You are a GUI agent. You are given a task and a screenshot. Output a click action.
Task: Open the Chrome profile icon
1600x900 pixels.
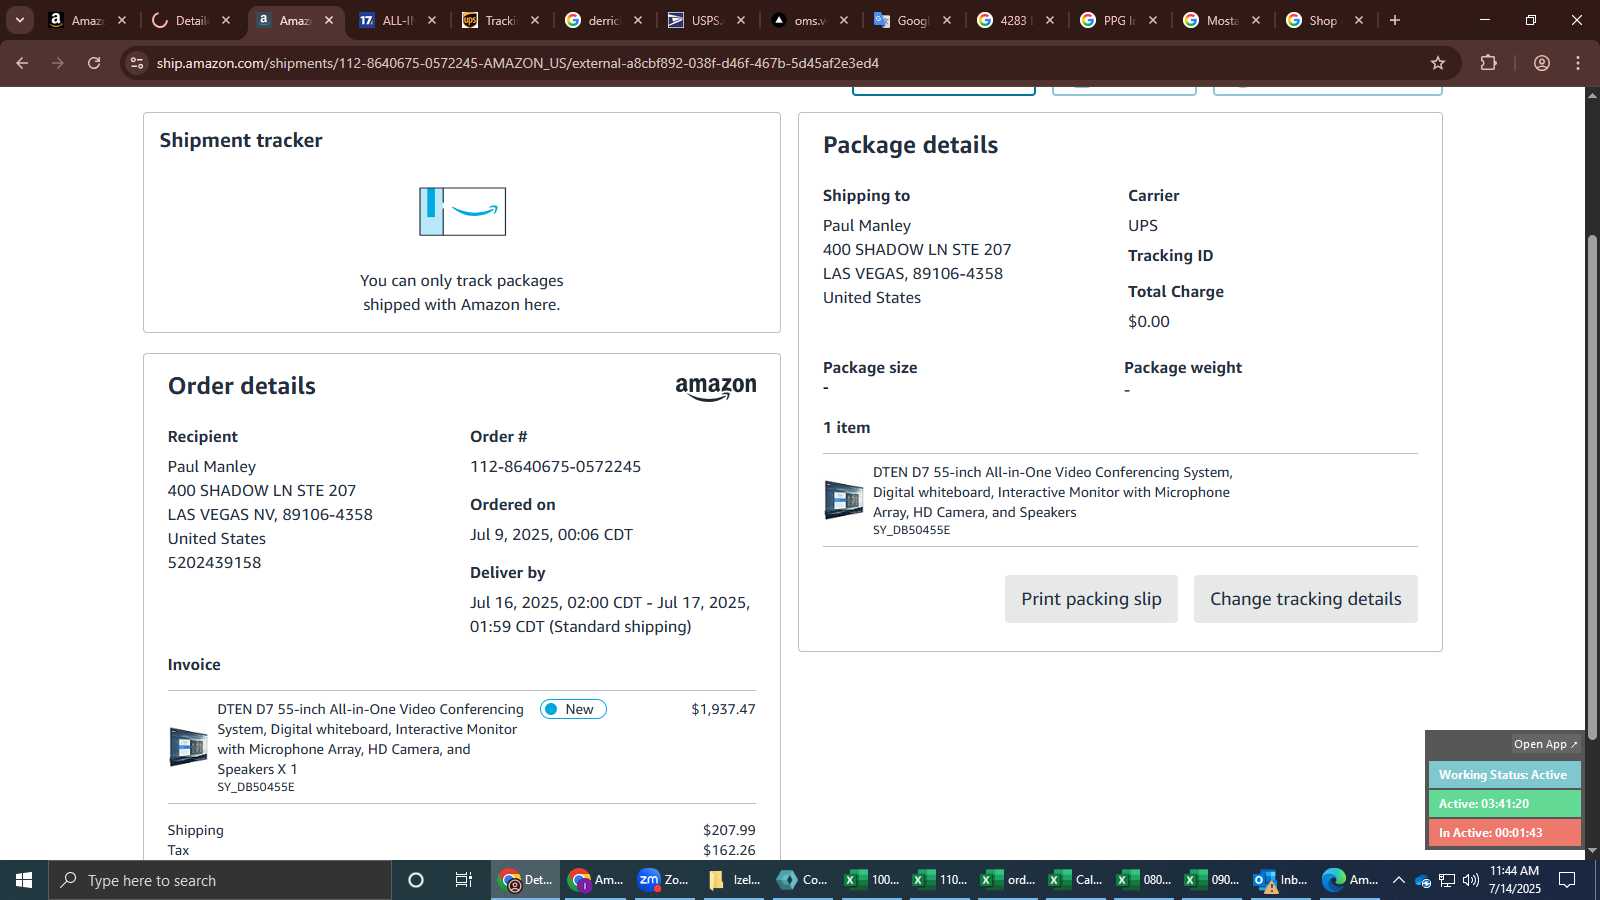coord(1541,63)
